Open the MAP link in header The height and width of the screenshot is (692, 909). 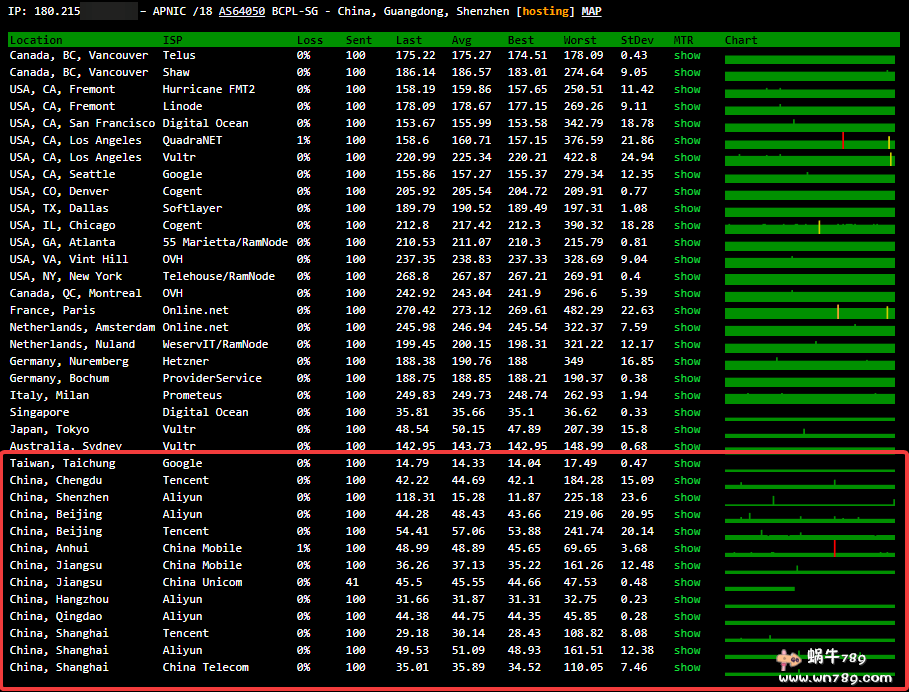(592, 12)
